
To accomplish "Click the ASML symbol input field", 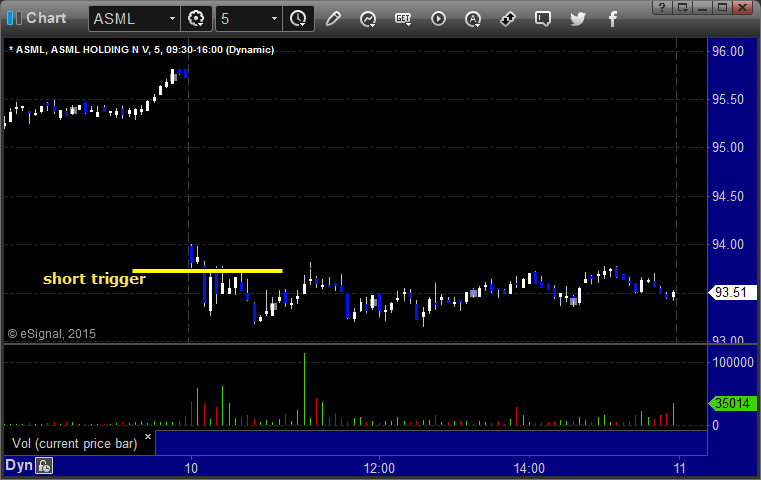I will (x=129, y=19).
